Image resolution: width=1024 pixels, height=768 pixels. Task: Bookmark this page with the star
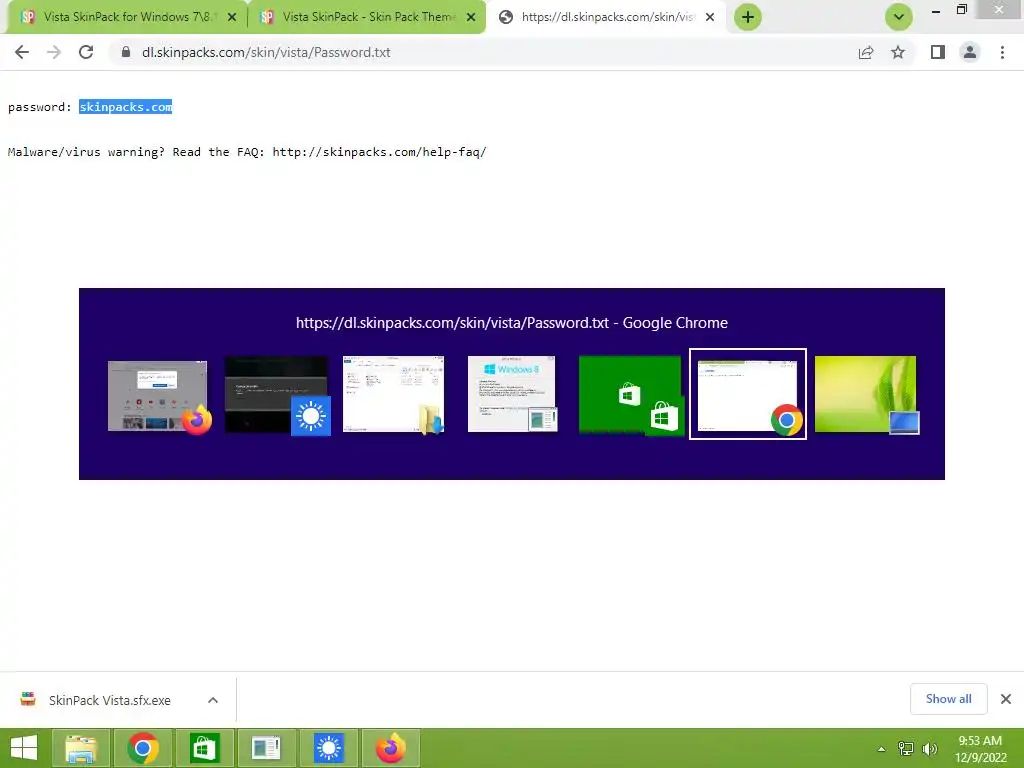coord(898,52)
